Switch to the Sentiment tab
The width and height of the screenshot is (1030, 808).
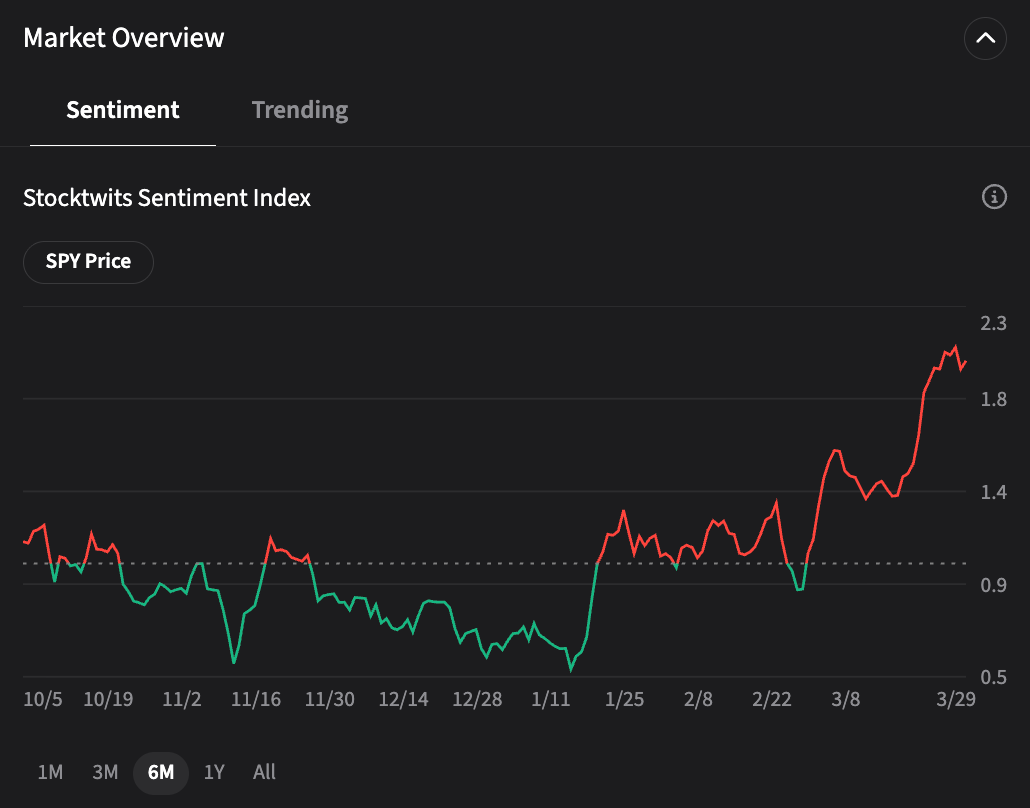123,110
